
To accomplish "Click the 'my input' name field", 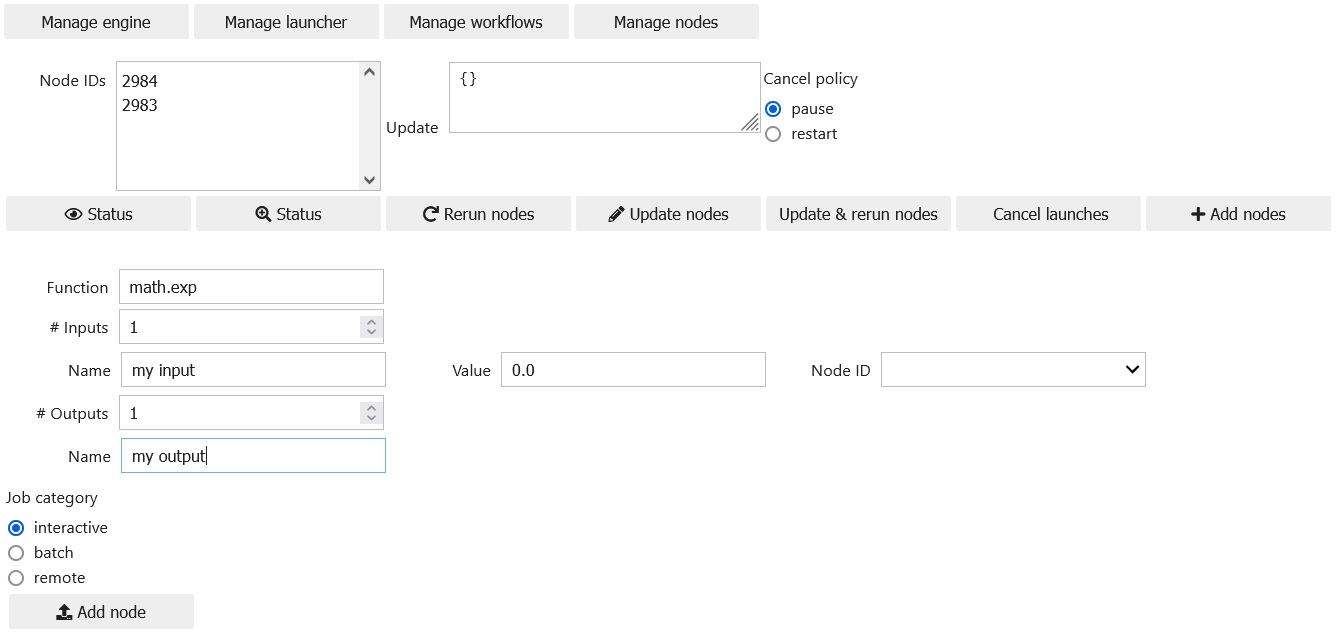I will tap(253, 370).
